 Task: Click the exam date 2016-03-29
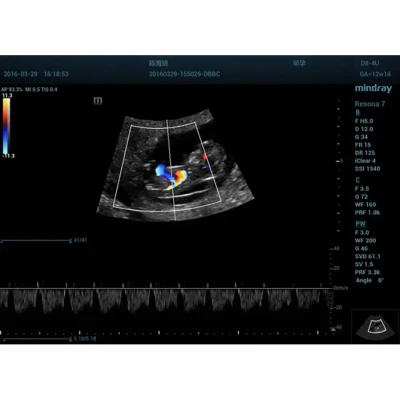pos(20,74)
